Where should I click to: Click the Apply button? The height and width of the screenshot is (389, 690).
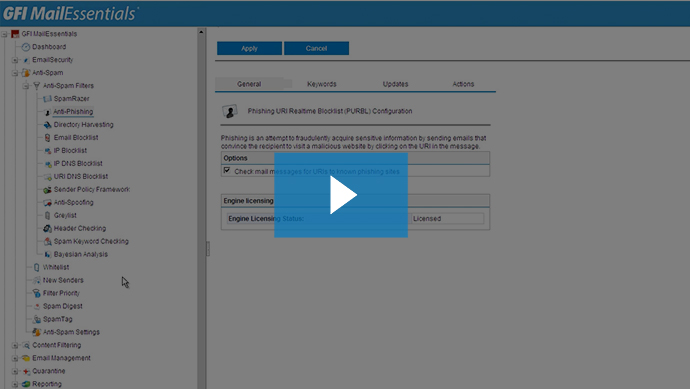249,48
